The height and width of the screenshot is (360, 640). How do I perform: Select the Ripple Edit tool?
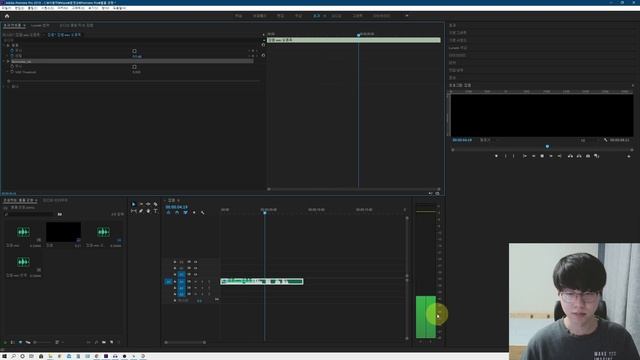(148, 204)
